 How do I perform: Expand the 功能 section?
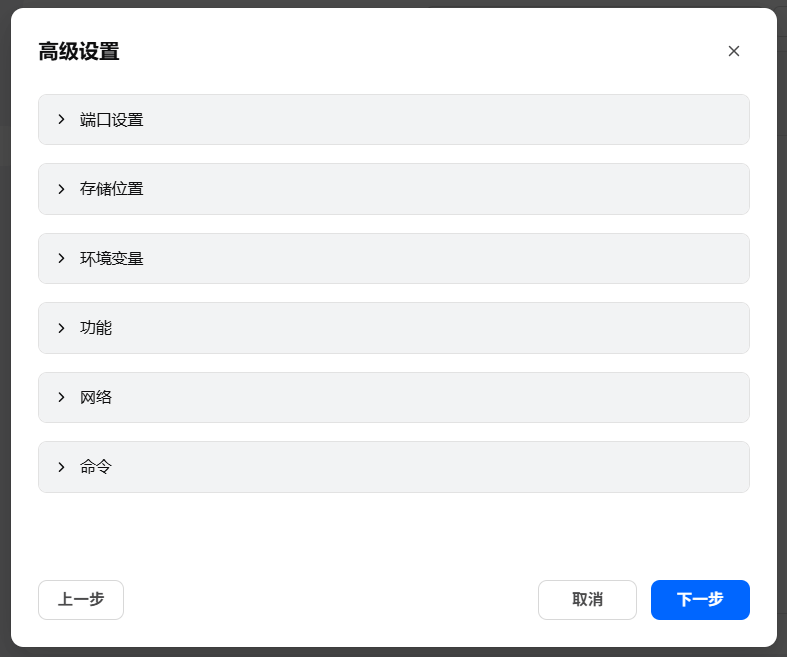tap(393, 328)
